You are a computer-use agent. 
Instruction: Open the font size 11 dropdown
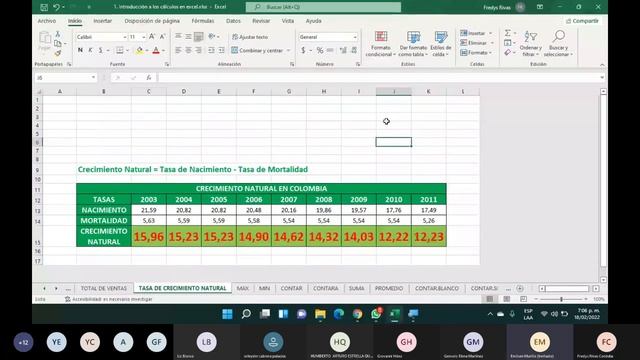[144, 37]
